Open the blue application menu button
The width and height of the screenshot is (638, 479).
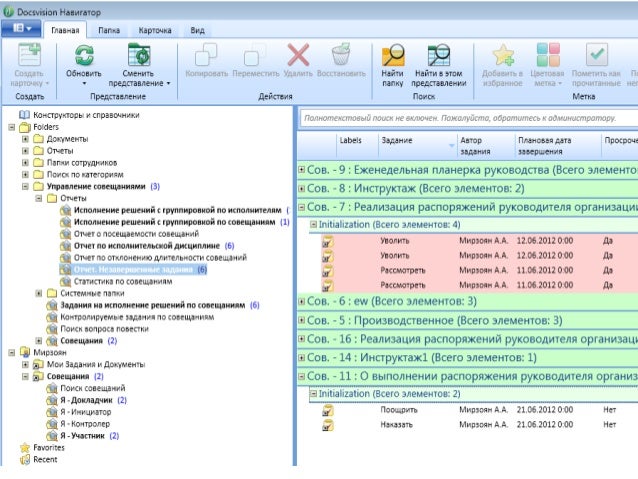(x=21, y=28)
